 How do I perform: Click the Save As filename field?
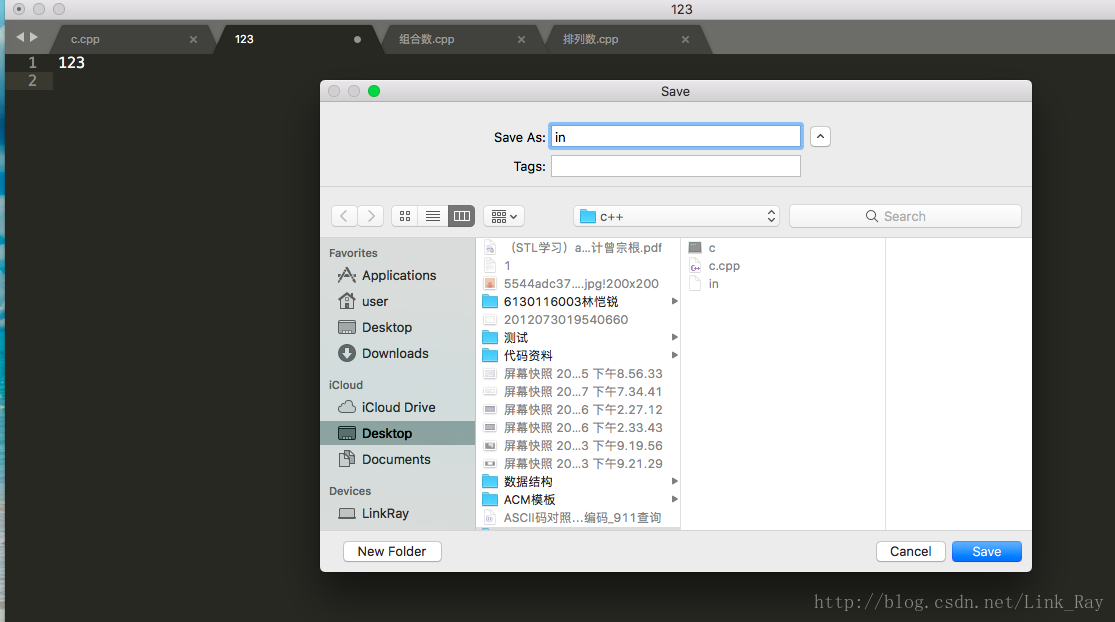(x=676, y=136)
